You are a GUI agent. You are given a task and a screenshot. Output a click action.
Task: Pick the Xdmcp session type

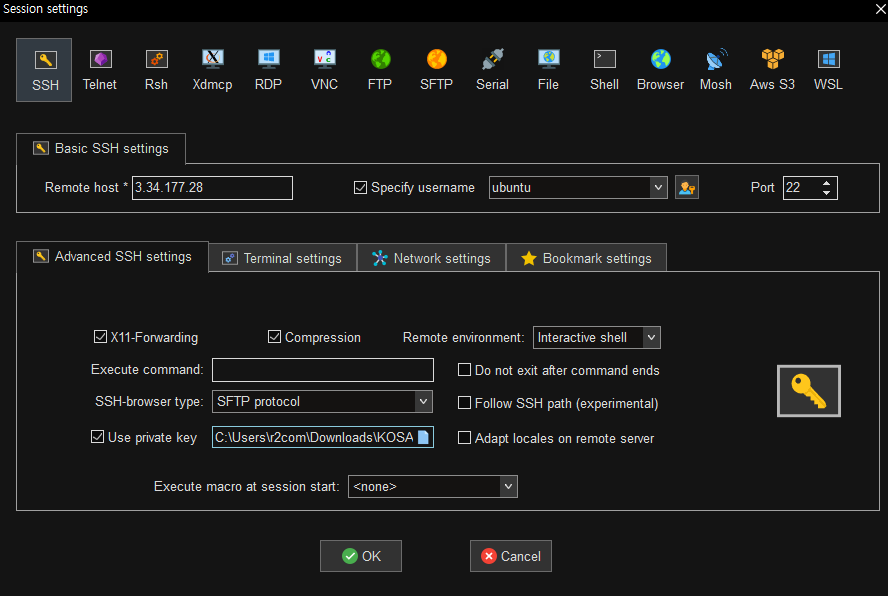pyautogui.click(x=212, y=70)
